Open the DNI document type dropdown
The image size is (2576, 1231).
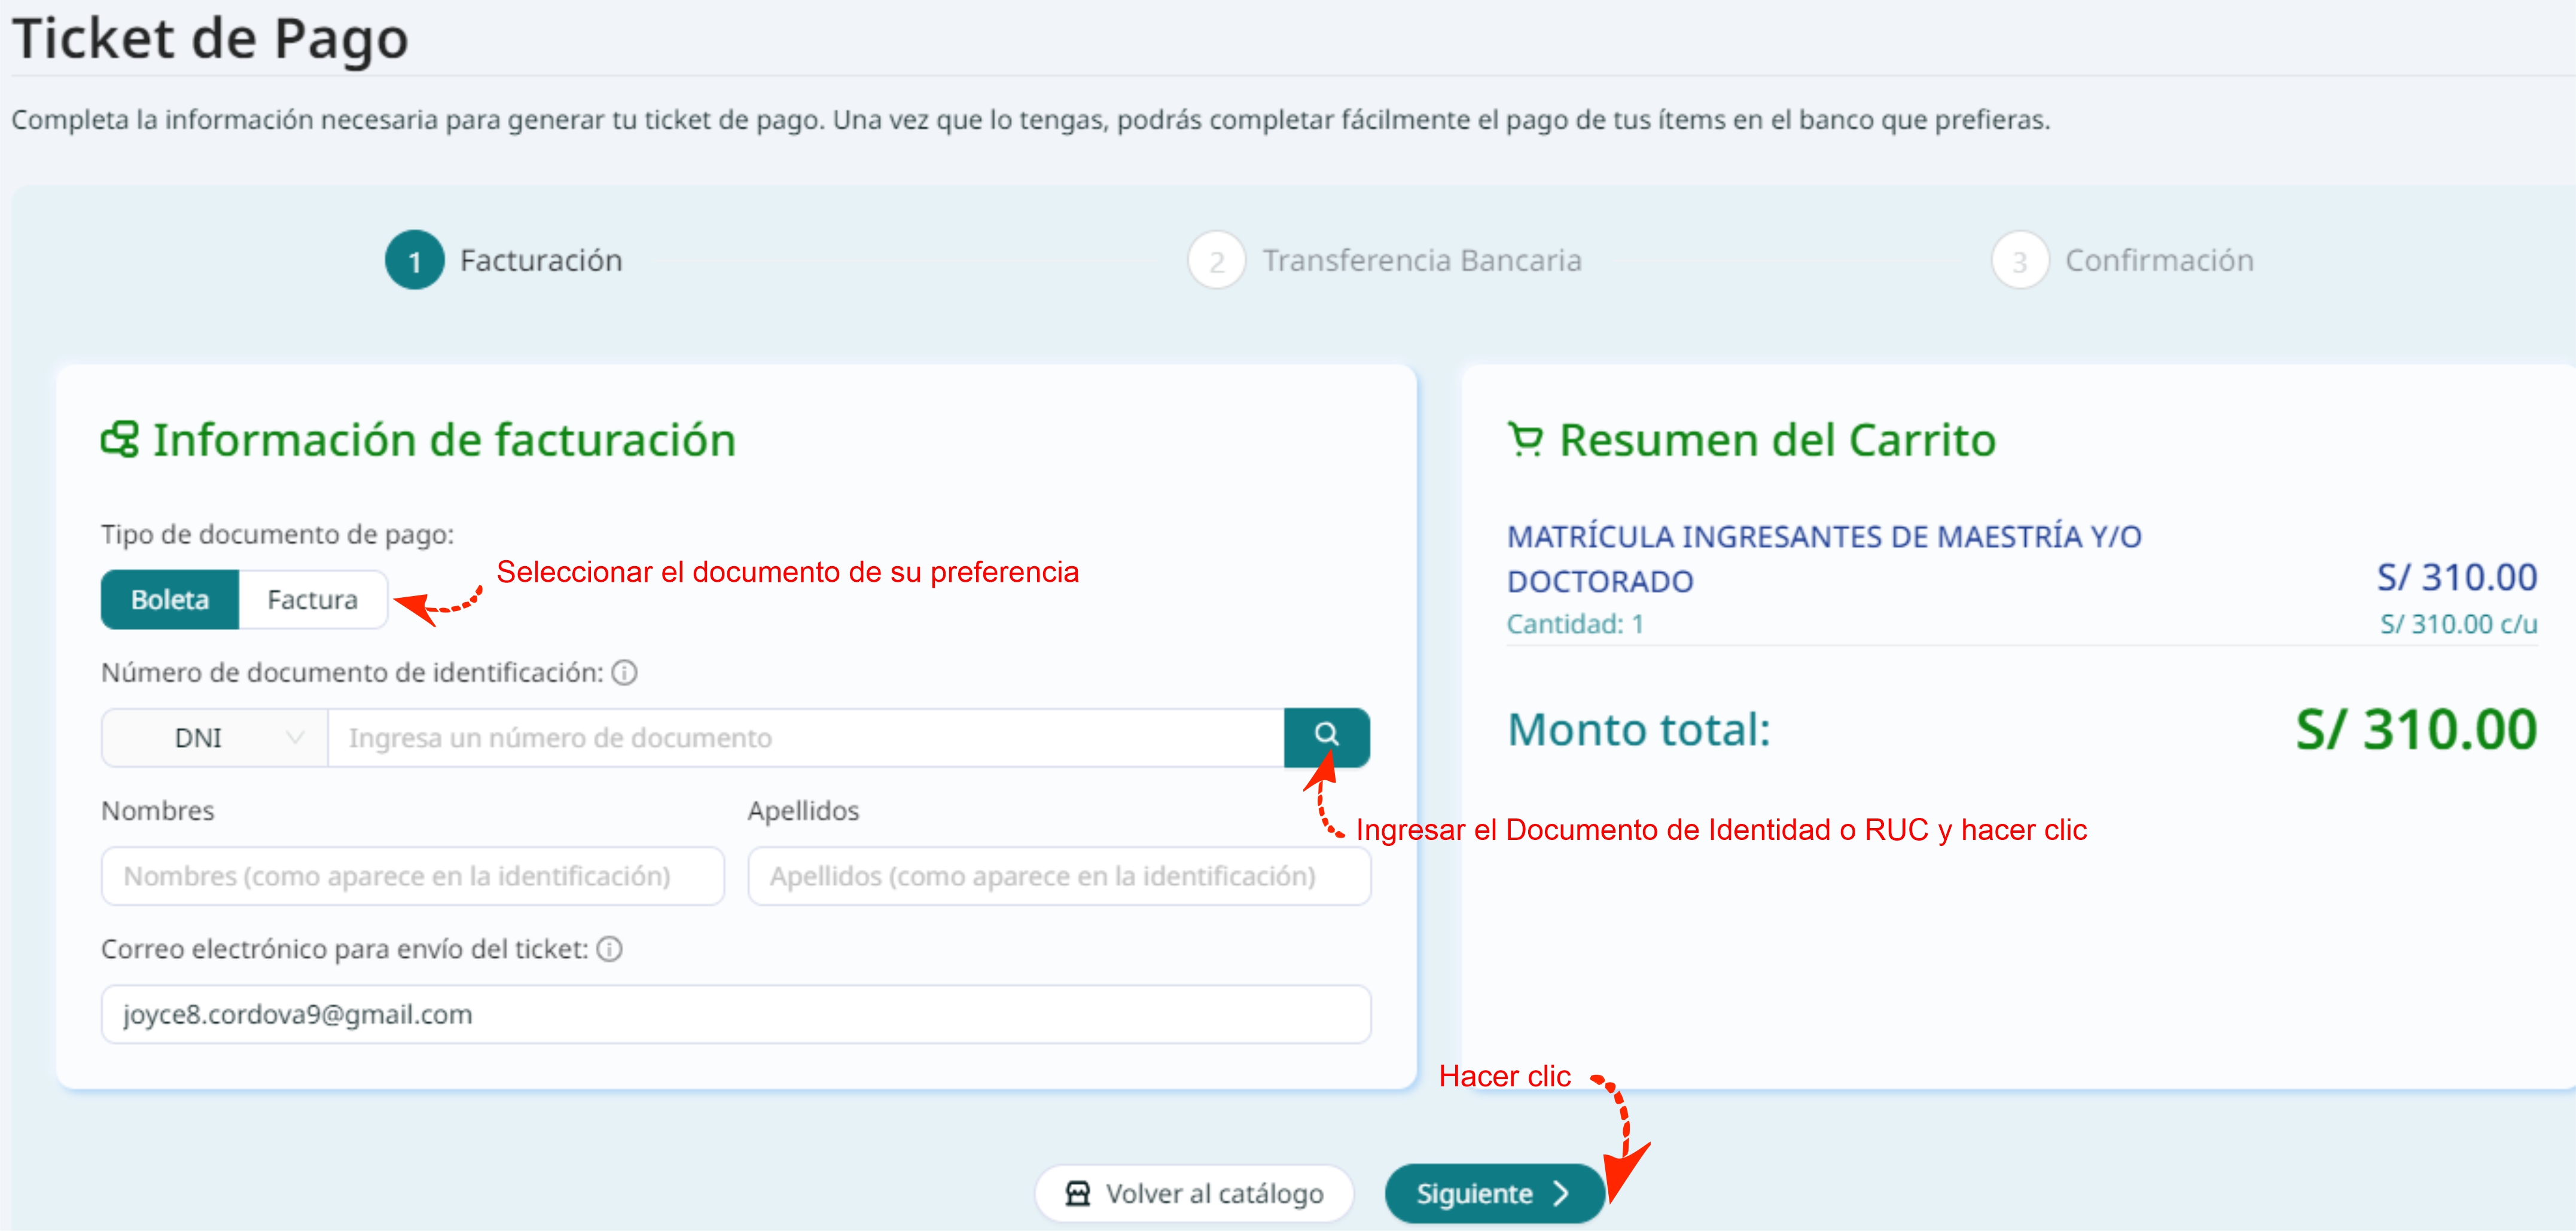point(215,737)
